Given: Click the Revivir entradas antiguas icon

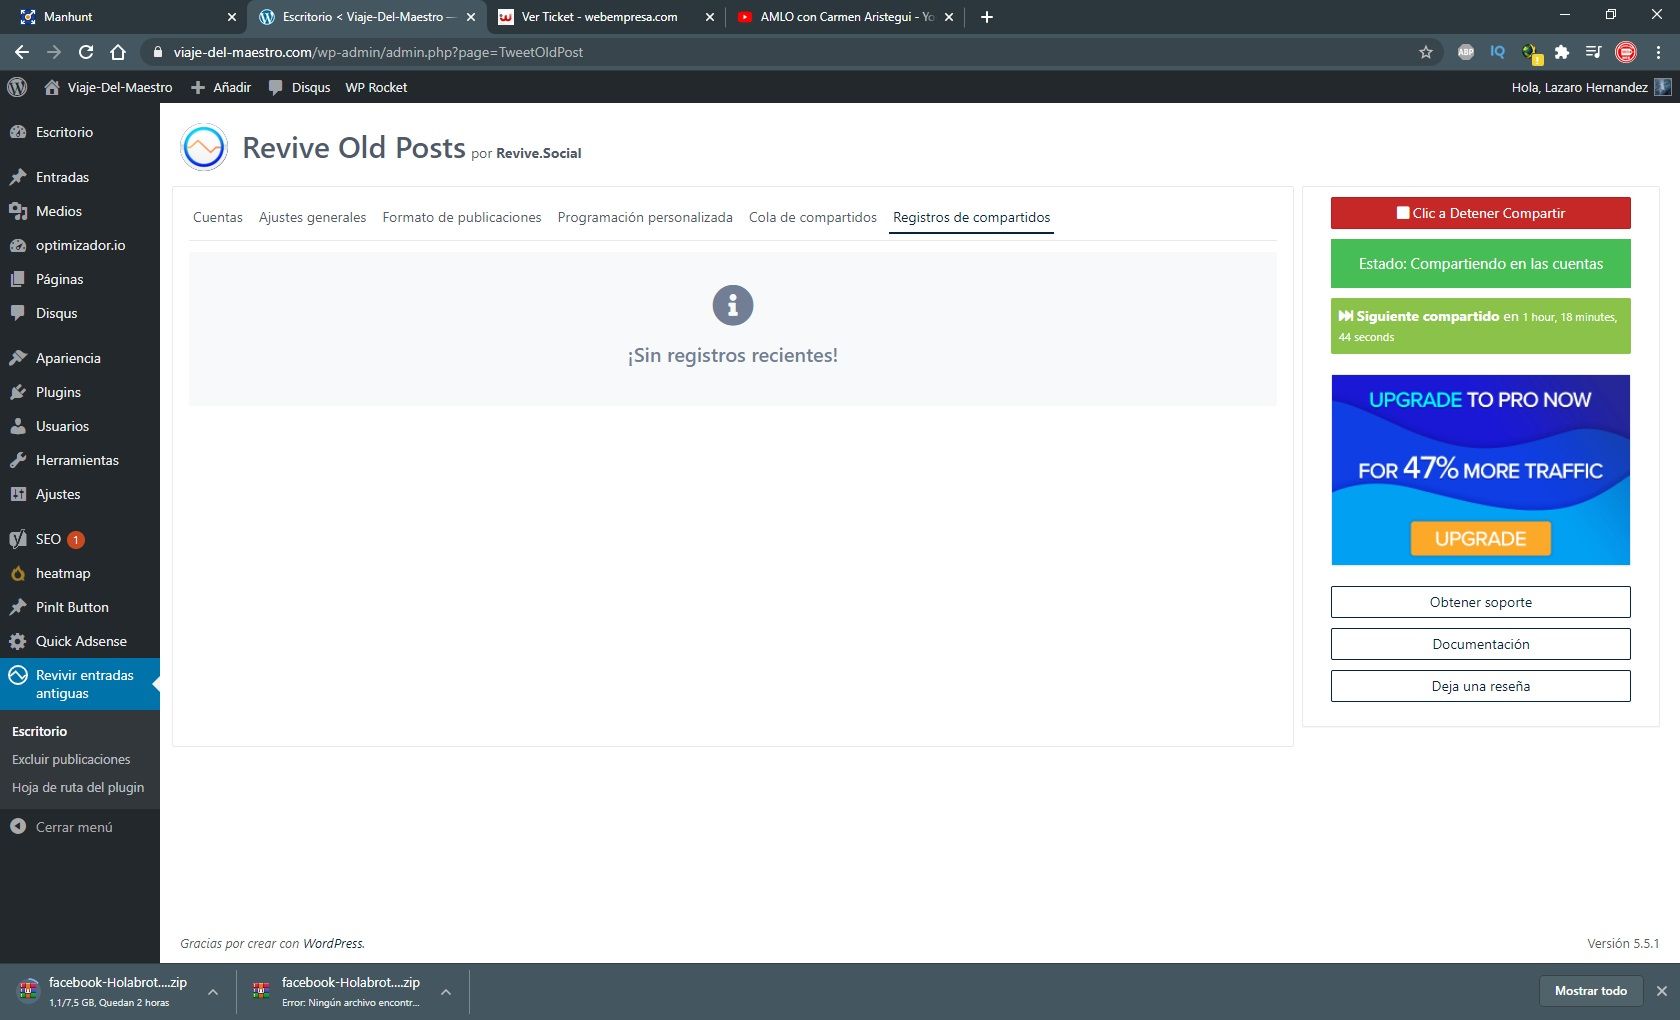Looking at the screenshot, I should tap(17, 675).
